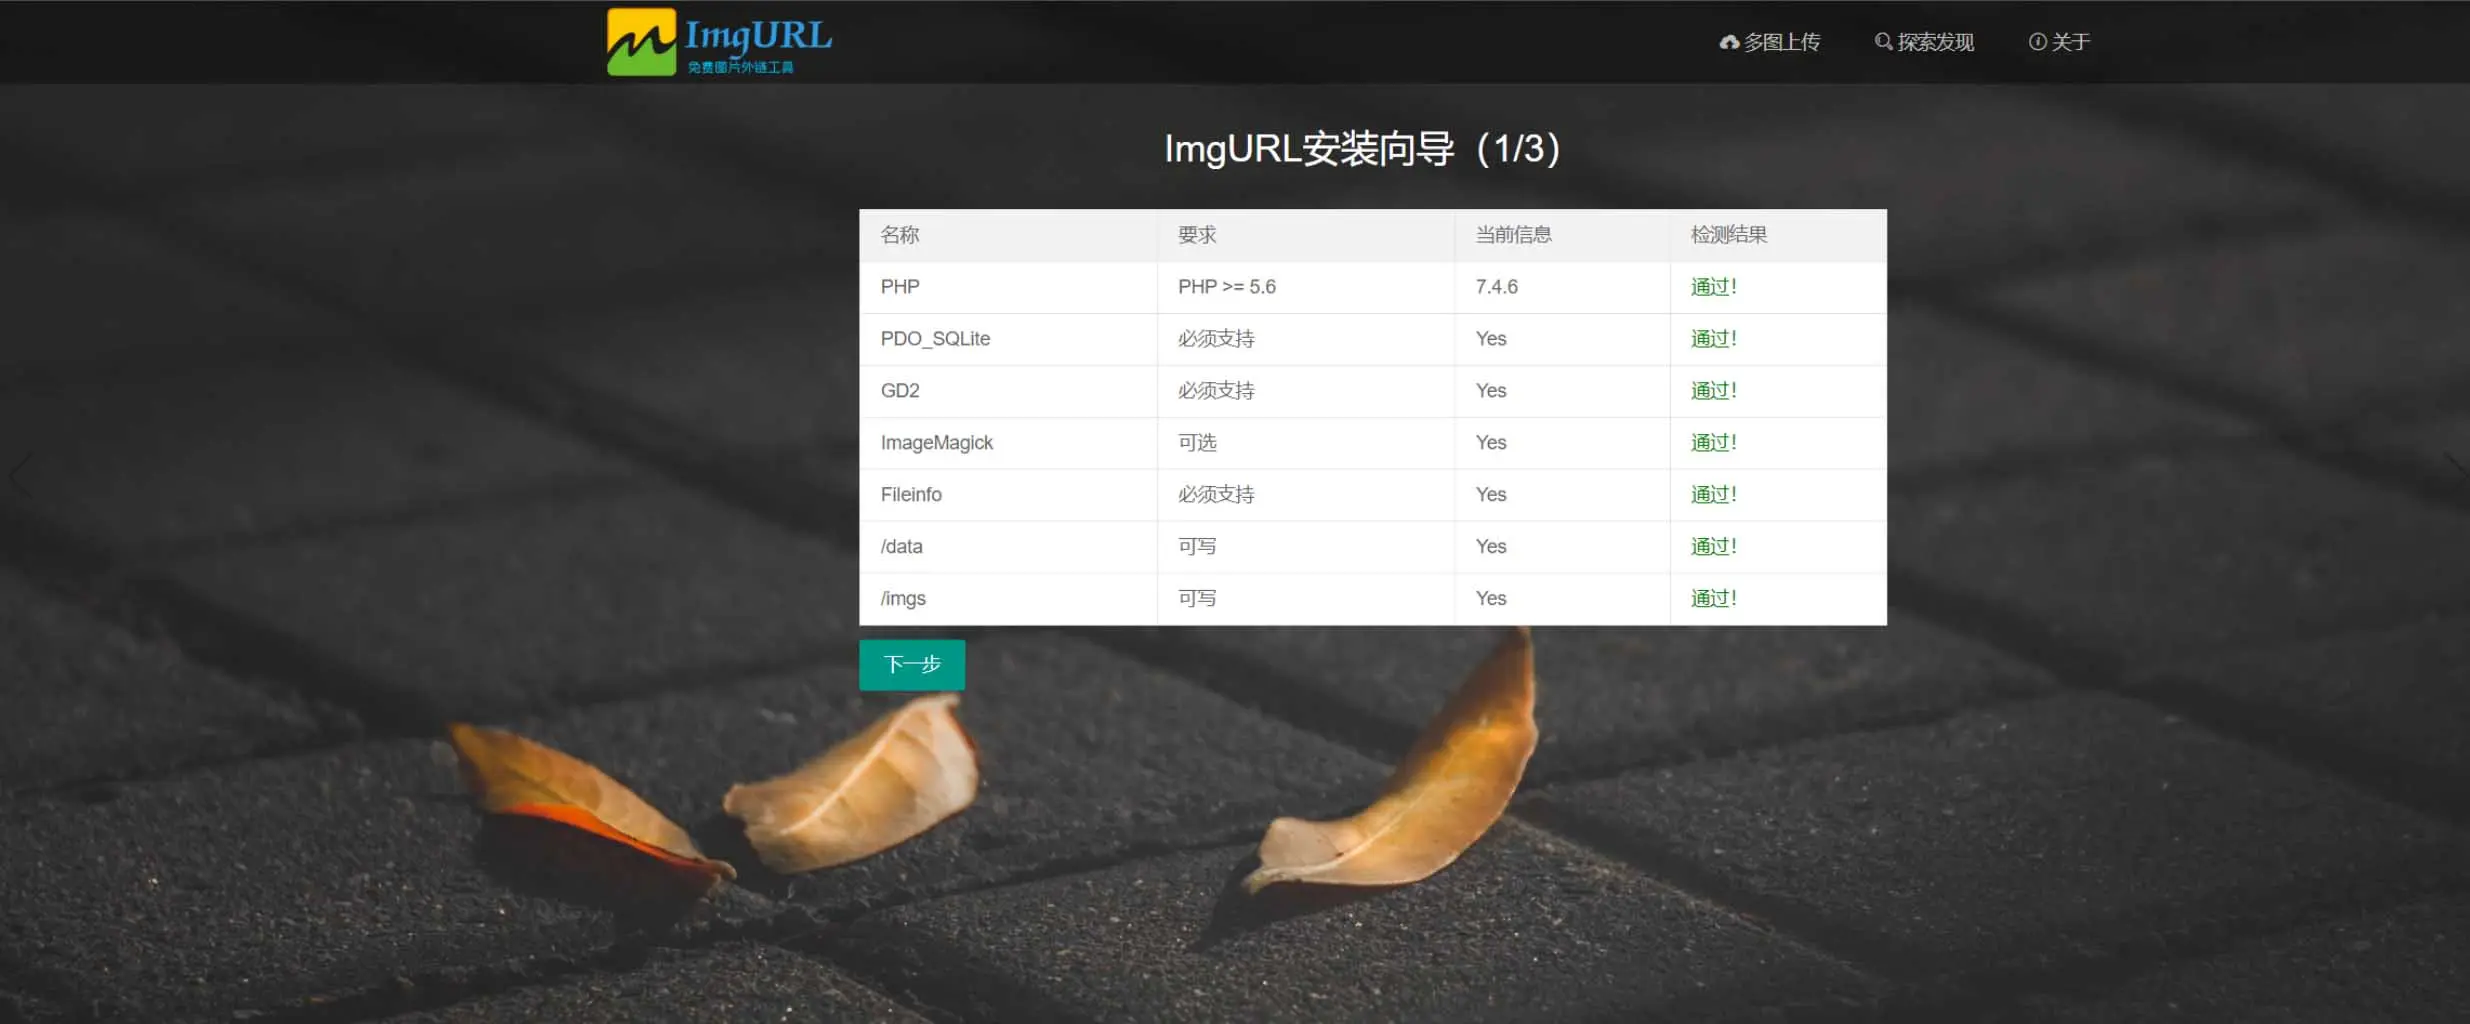Viewport: 2470px width, 1024px height.
Task: Select the /data directory cell
Action: (x=901, y=547)
